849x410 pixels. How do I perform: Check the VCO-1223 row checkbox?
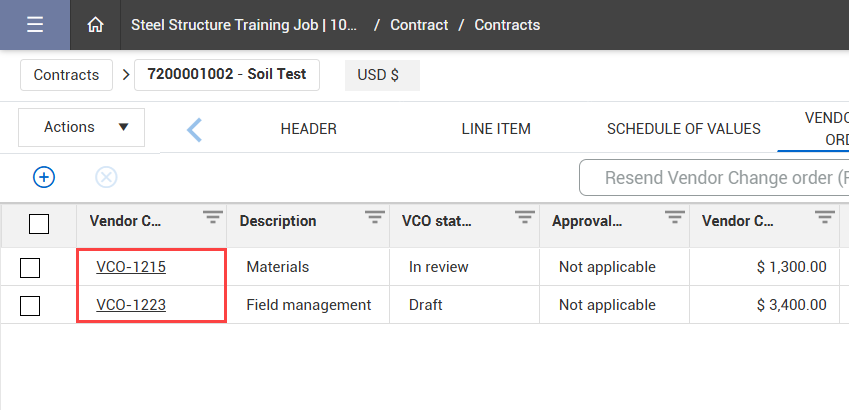click(x=30, y=305)
